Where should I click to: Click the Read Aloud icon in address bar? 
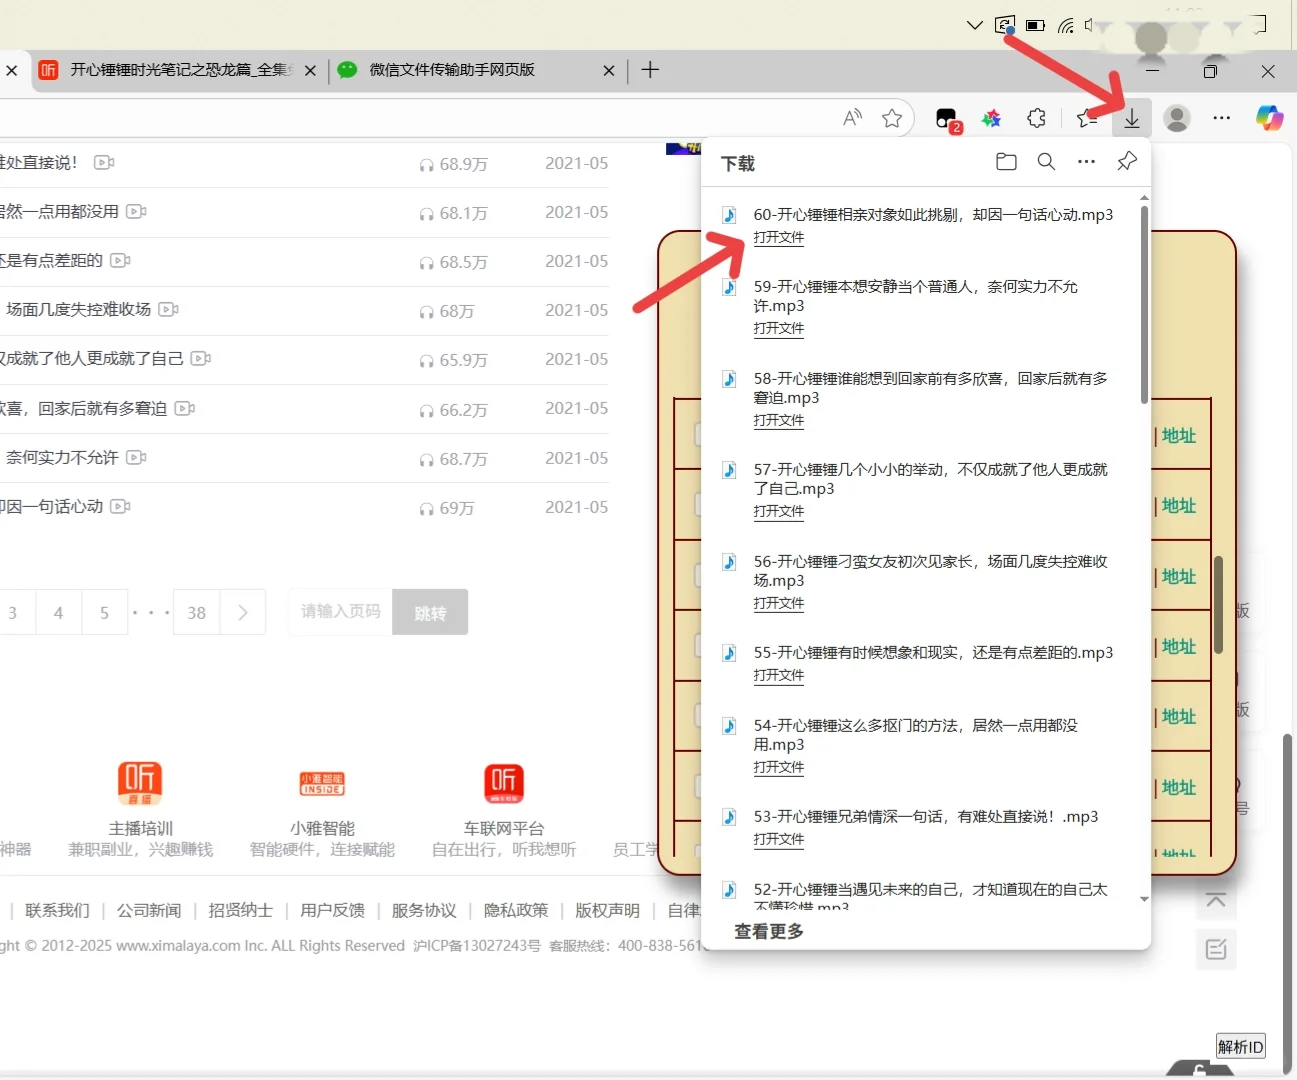[852, 119]
